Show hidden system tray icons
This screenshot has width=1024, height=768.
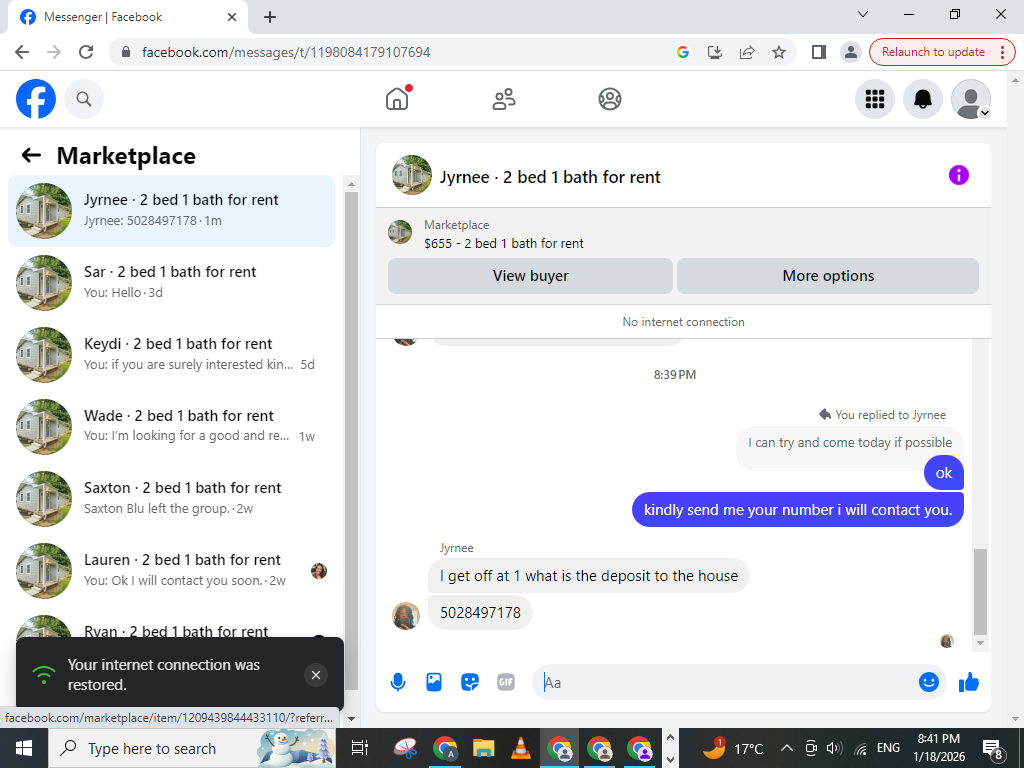786,748
